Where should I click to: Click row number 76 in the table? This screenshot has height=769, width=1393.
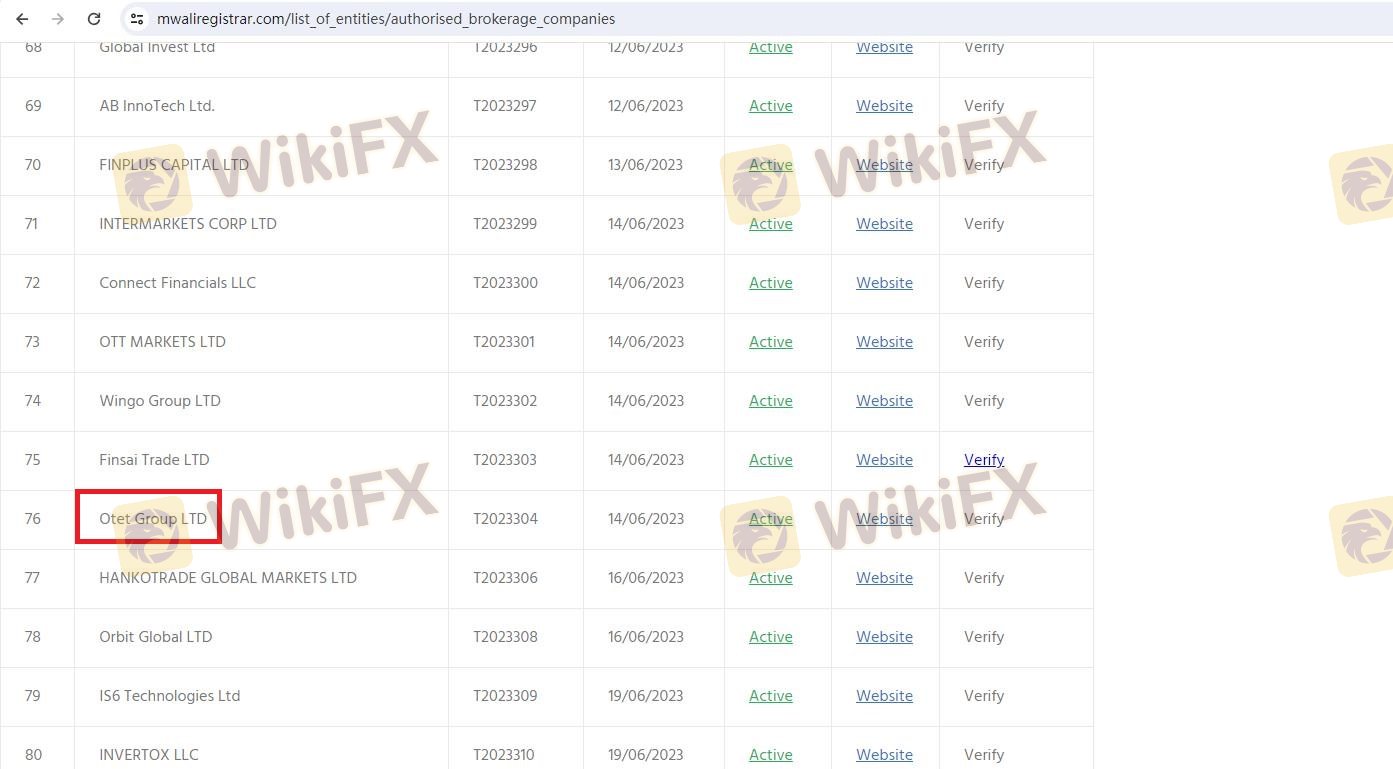click(x=33, y=519)
